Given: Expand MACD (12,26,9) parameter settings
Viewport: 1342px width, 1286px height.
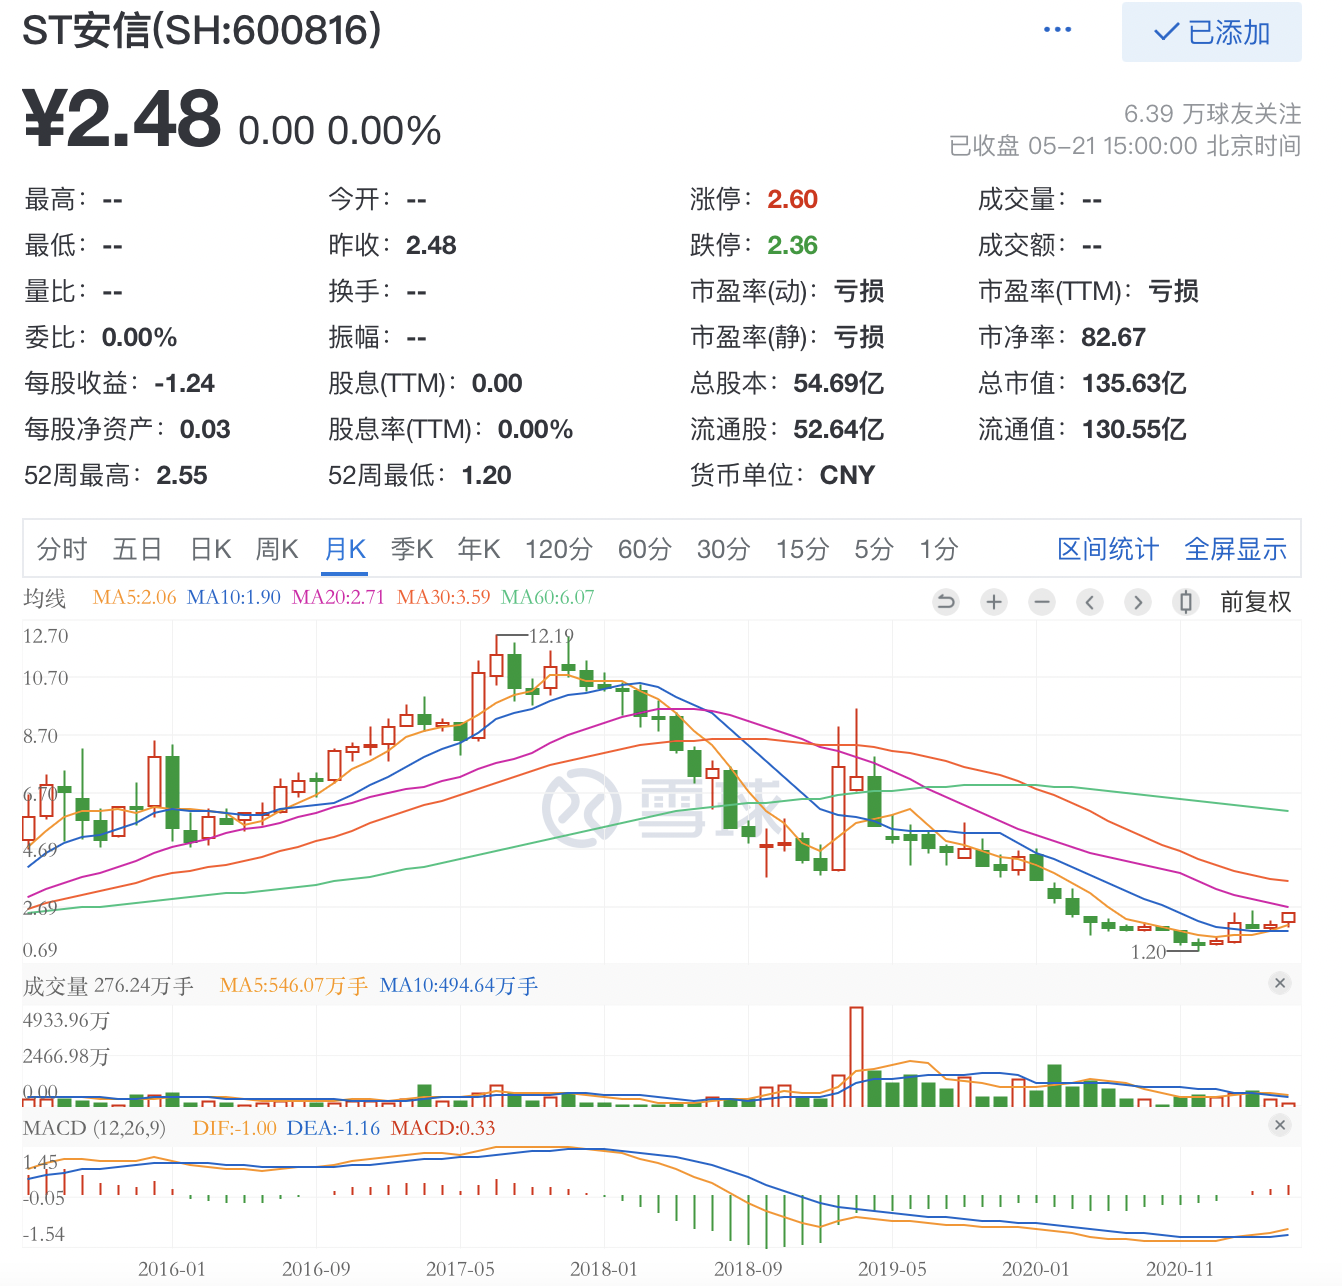Looking at the screenshot, I should (94, 1128).
